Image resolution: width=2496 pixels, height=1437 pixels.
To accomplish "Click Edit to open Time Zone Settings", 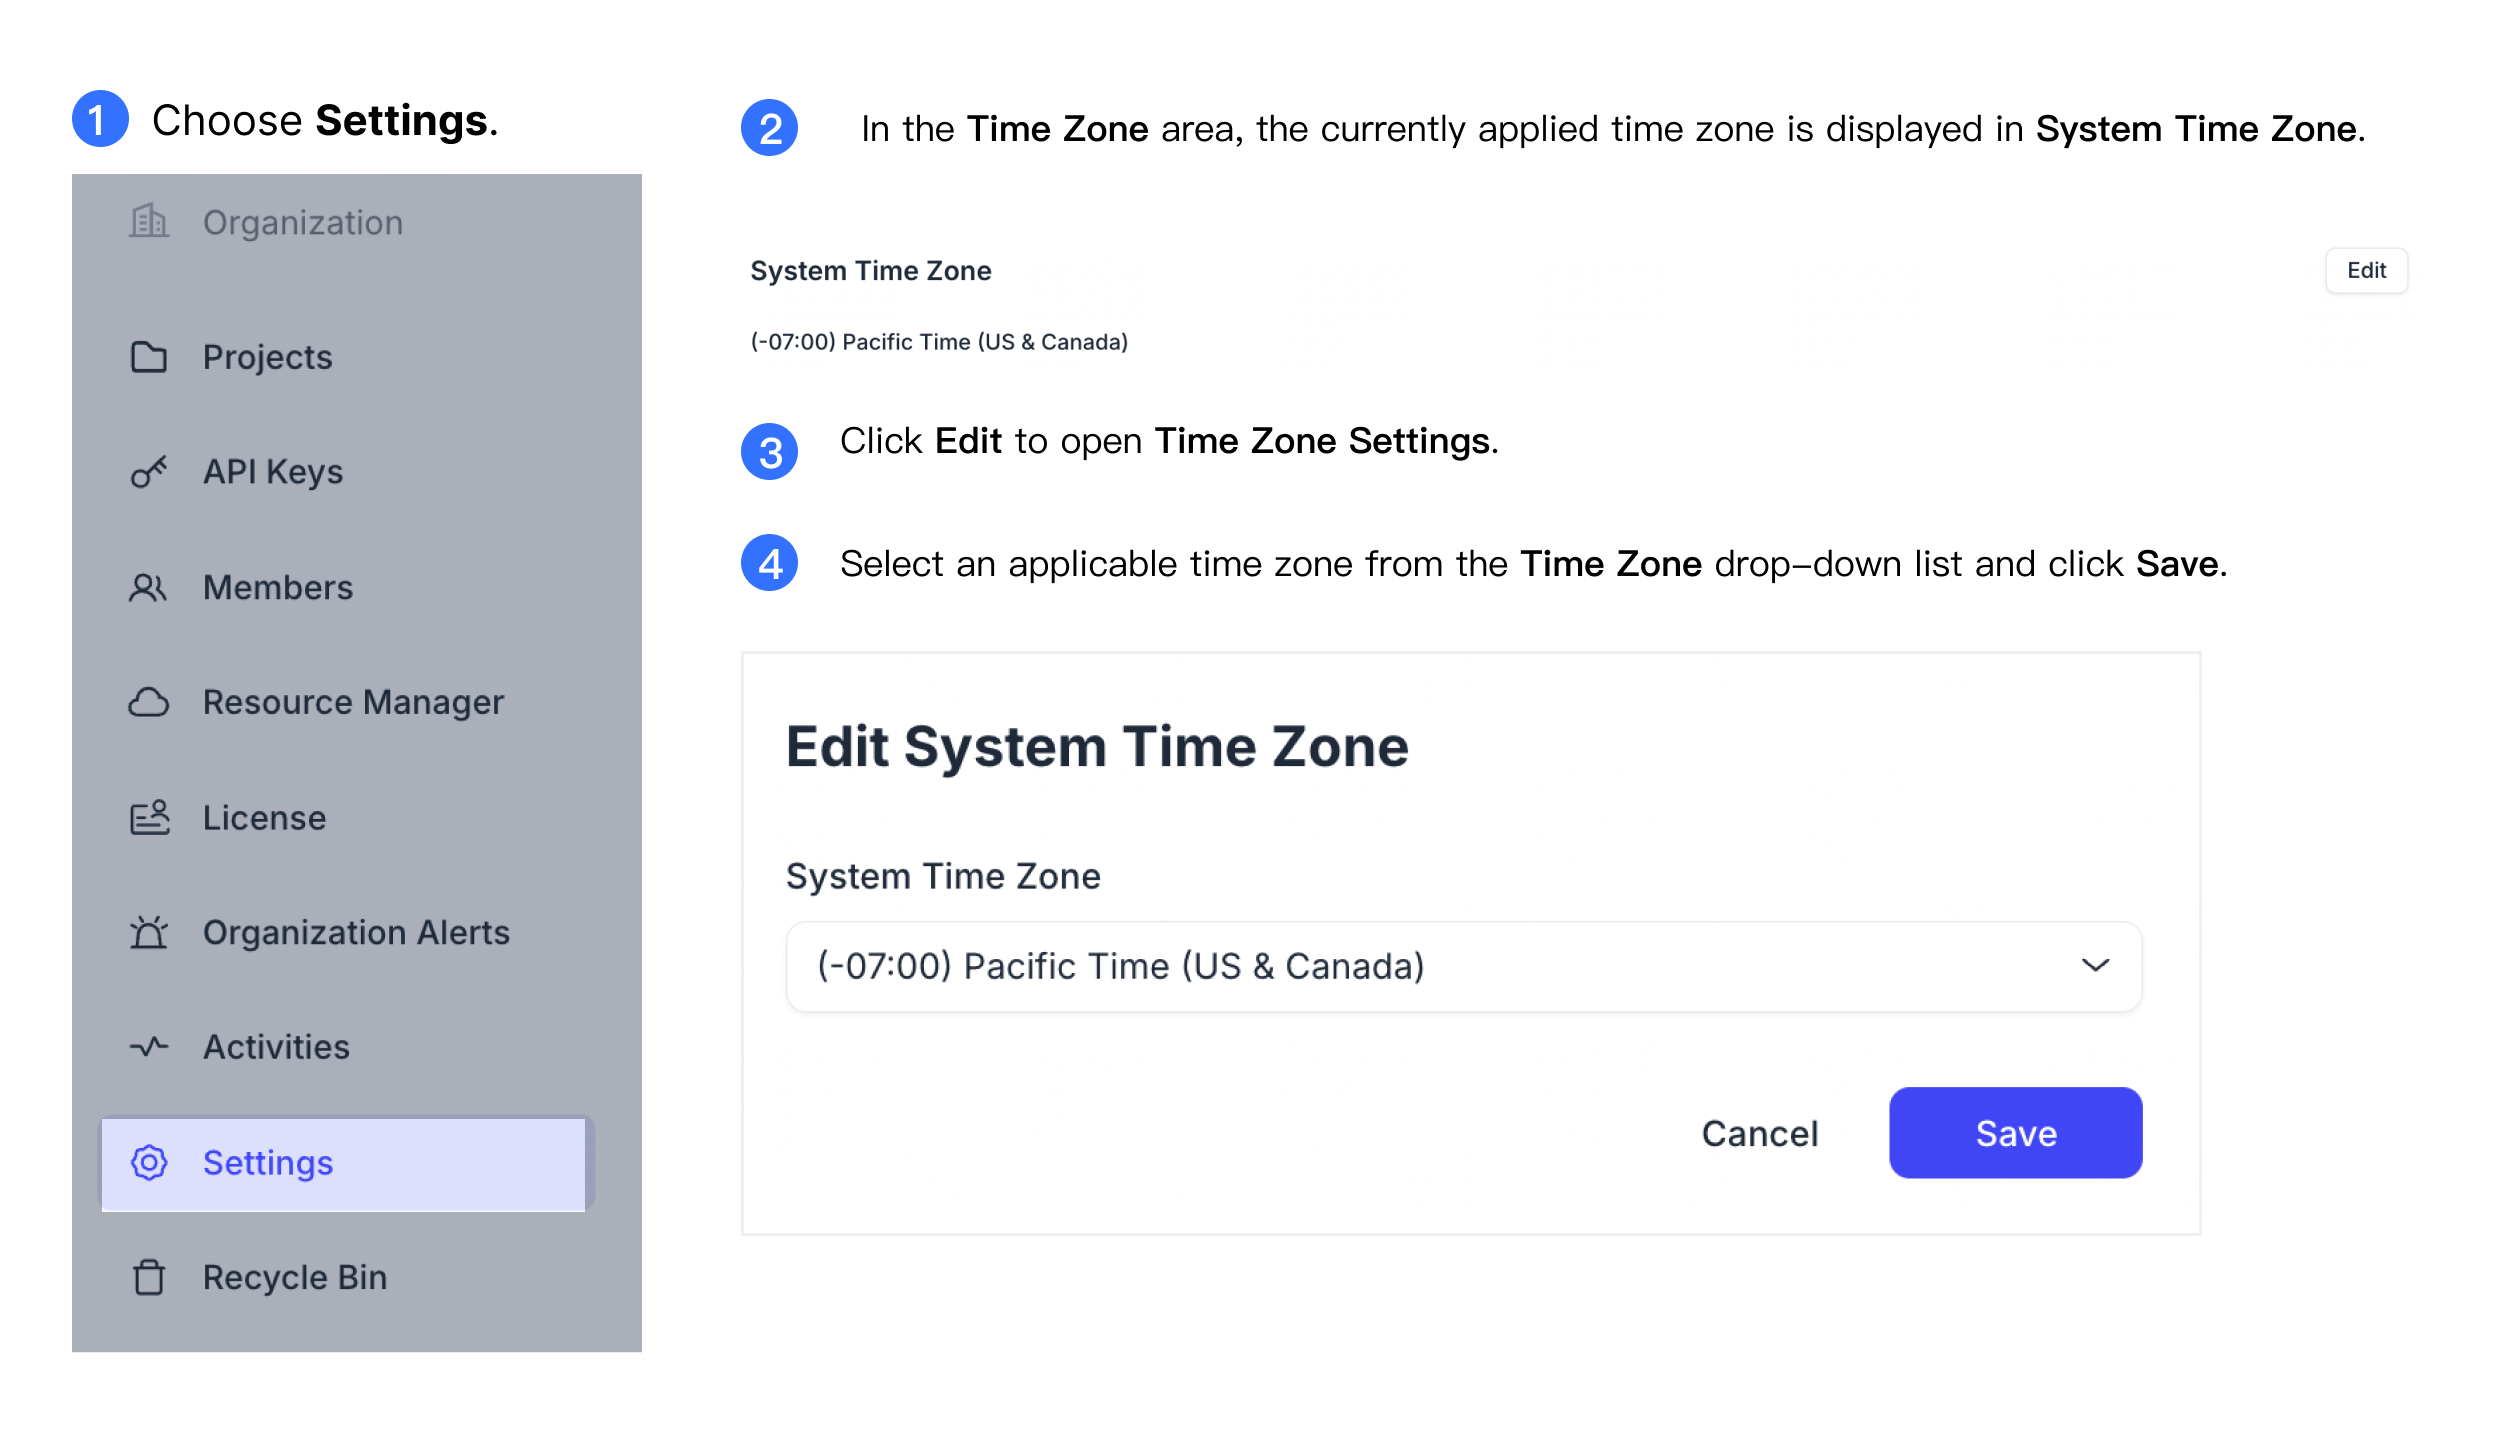I will 2366,271.
